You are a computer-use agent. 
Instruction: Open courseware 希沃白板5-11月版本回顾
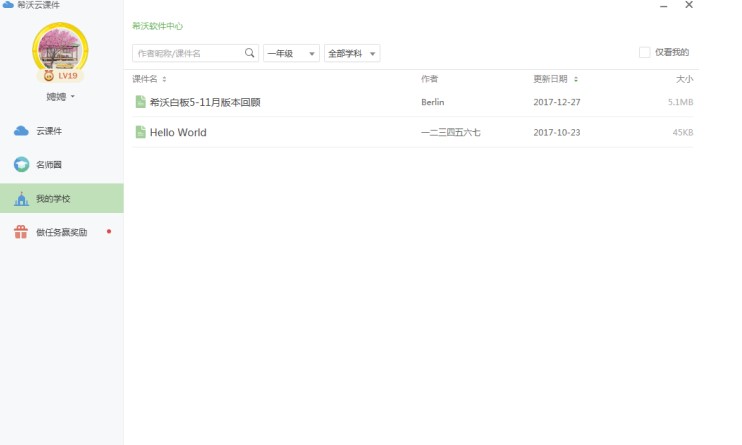pyautogui.click(x=205, y=102)
